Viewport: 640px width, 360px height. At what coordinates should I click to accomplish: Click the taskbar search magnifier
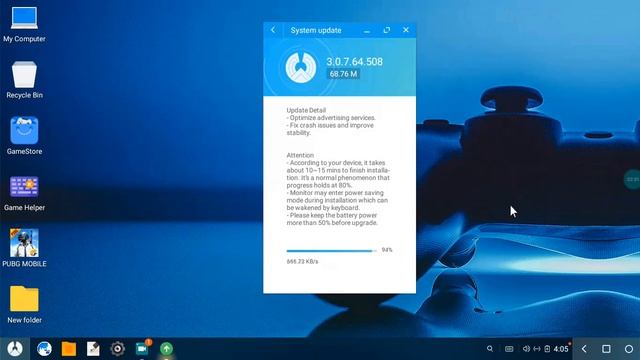(490, 349)
